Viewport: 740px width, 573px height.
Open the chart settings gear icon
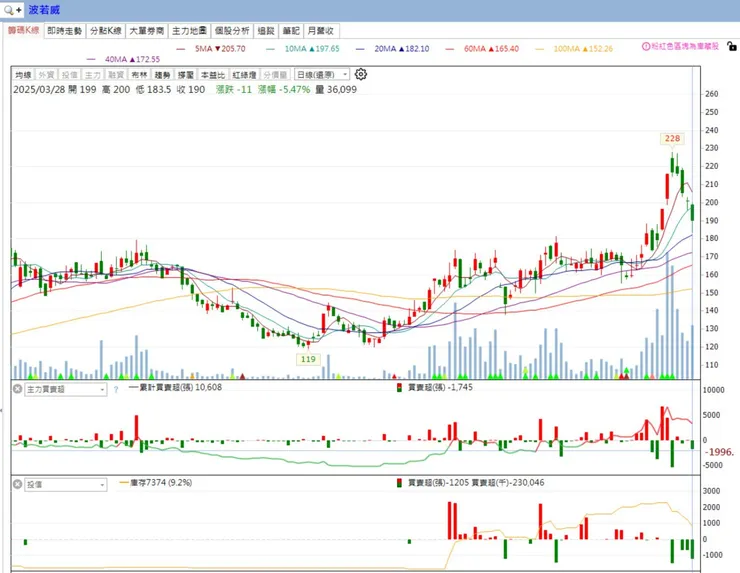[x=361, y=74]
